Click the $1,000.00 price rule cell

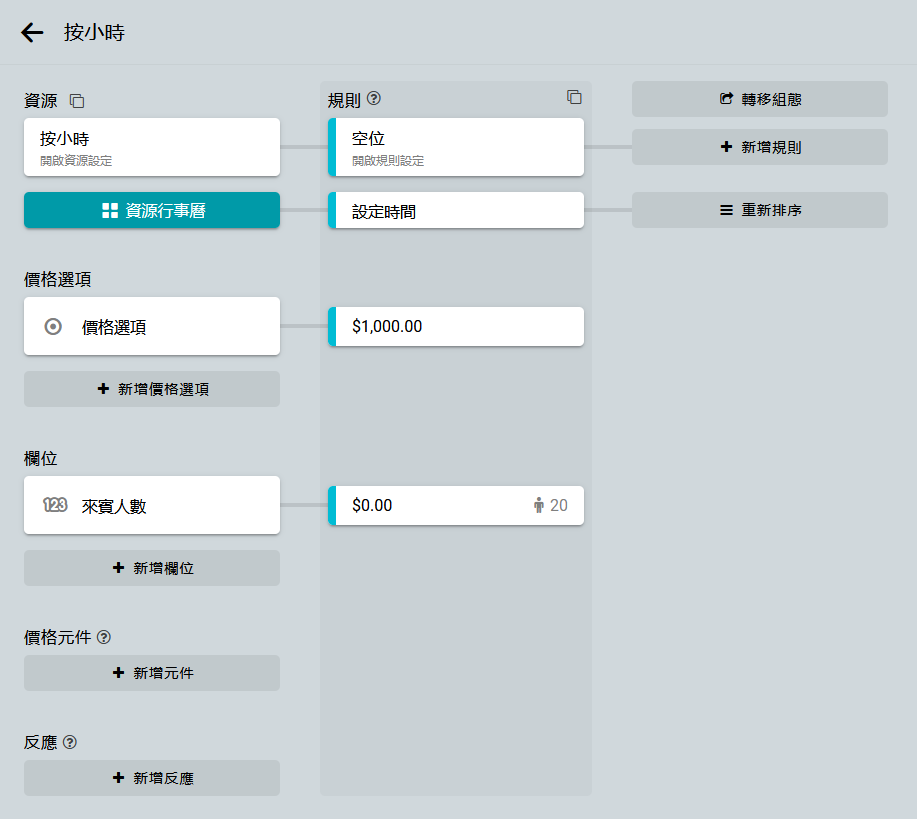[456, 326]
